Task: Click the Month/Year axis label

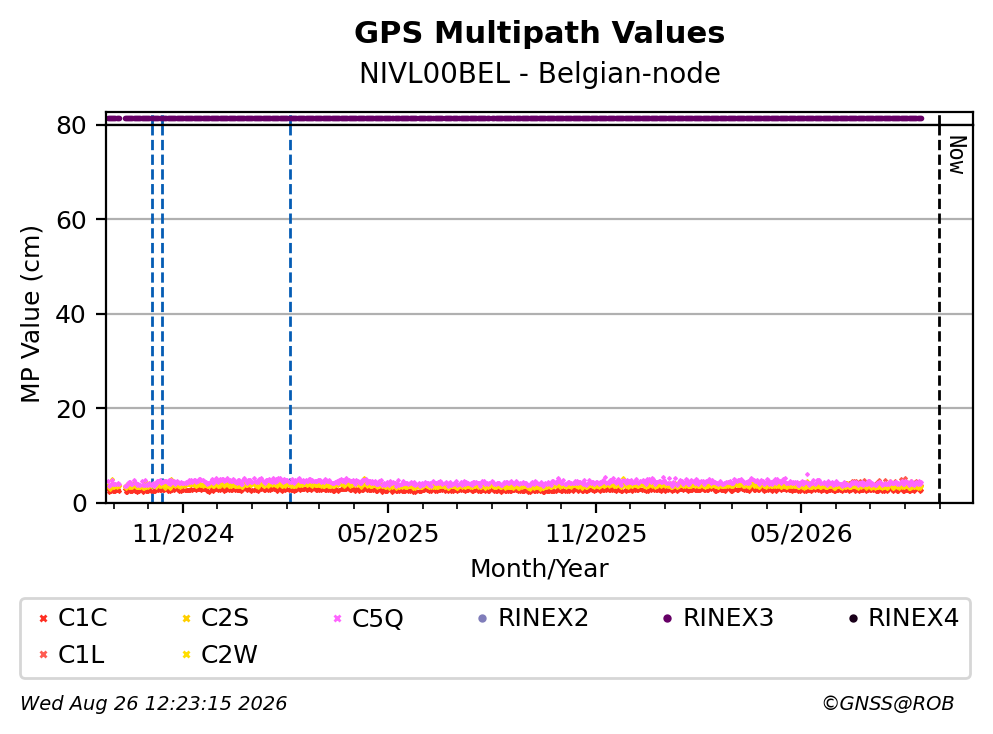Action: [539, 569]
